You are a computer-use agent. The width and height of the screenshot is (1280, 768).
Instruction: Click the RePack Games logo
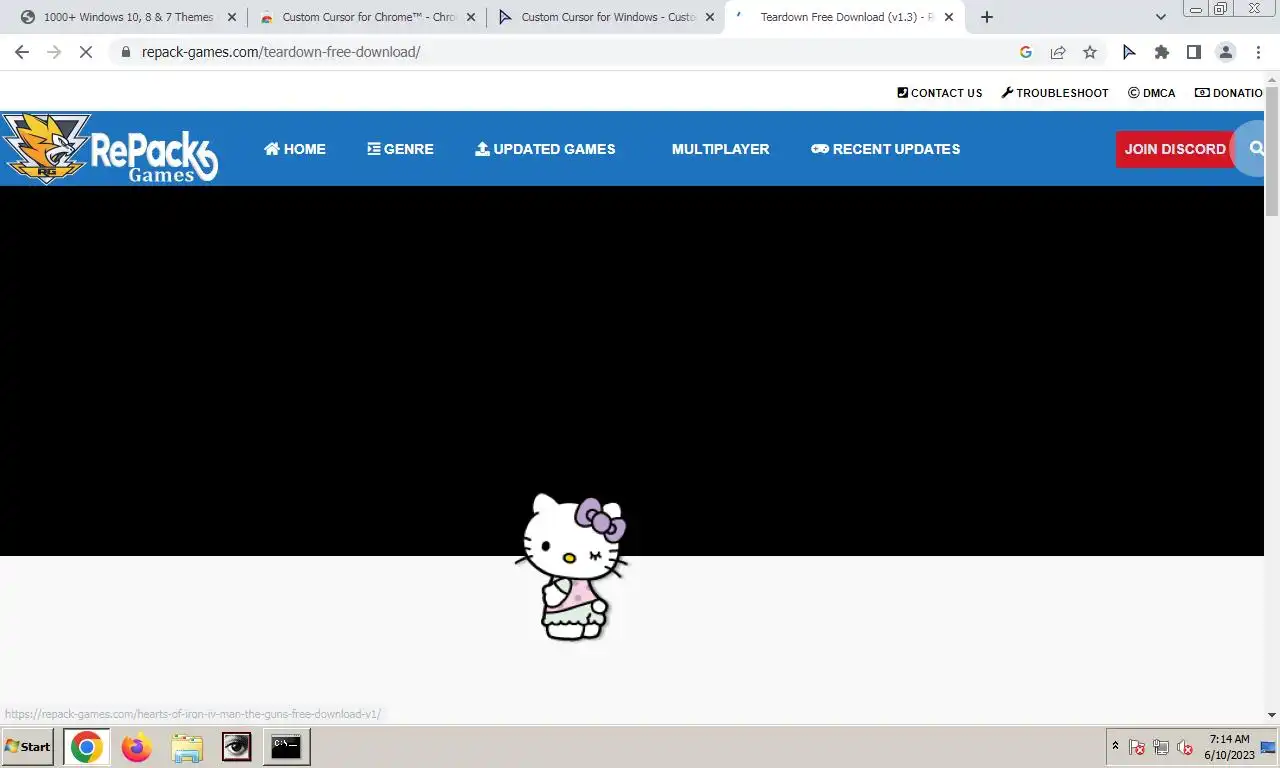(110, 148)
